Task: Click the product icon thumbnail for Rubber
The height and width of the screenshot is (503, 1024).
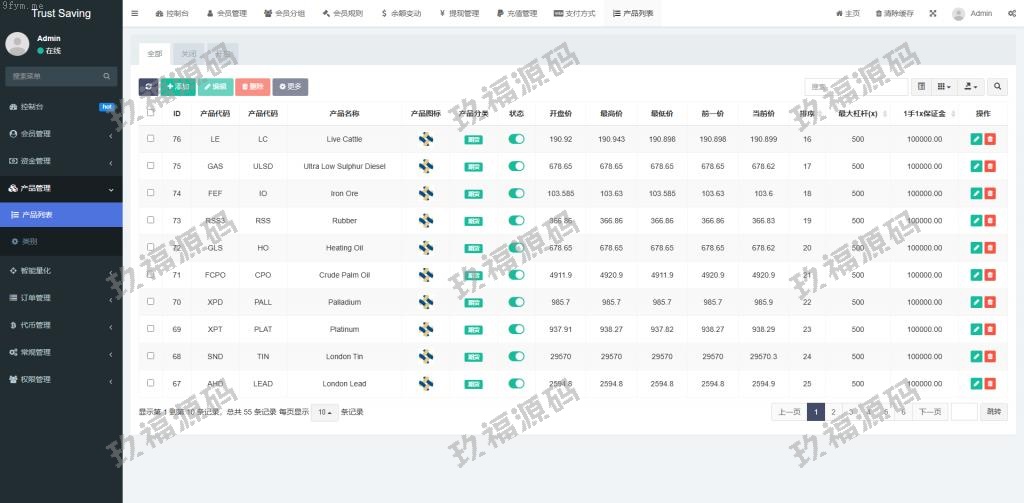Action: tap(426, 220)
